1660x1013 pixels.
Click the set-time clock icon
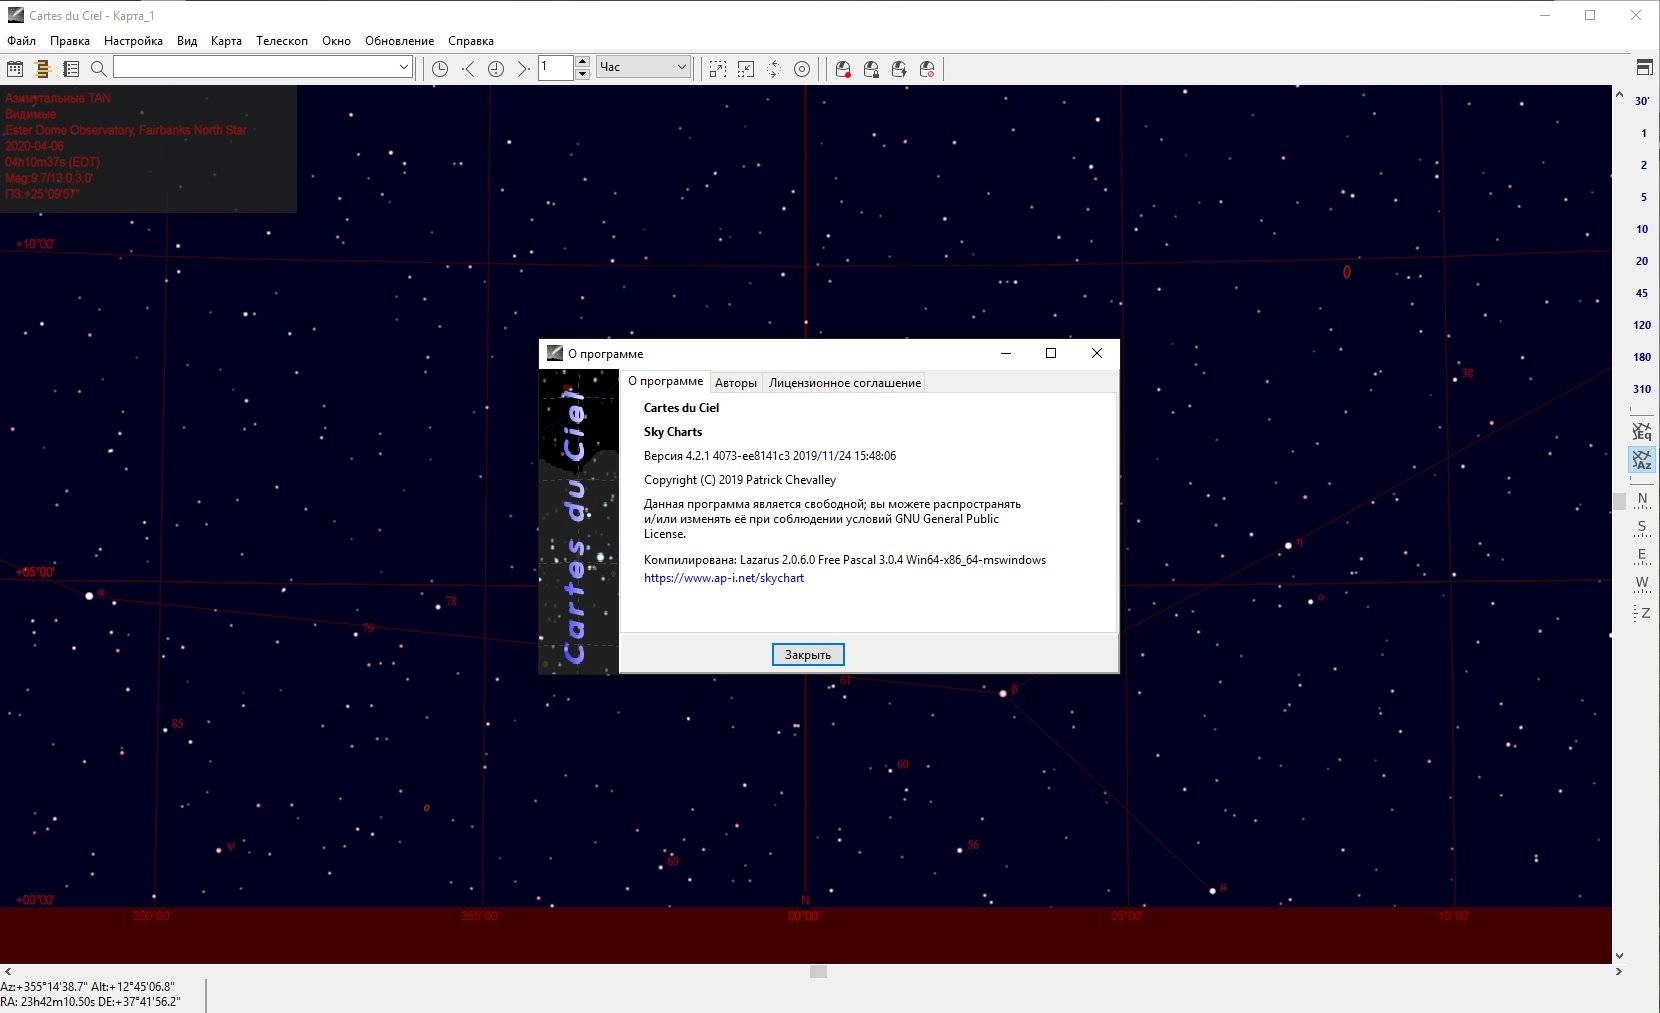click(x=440, y=69)
